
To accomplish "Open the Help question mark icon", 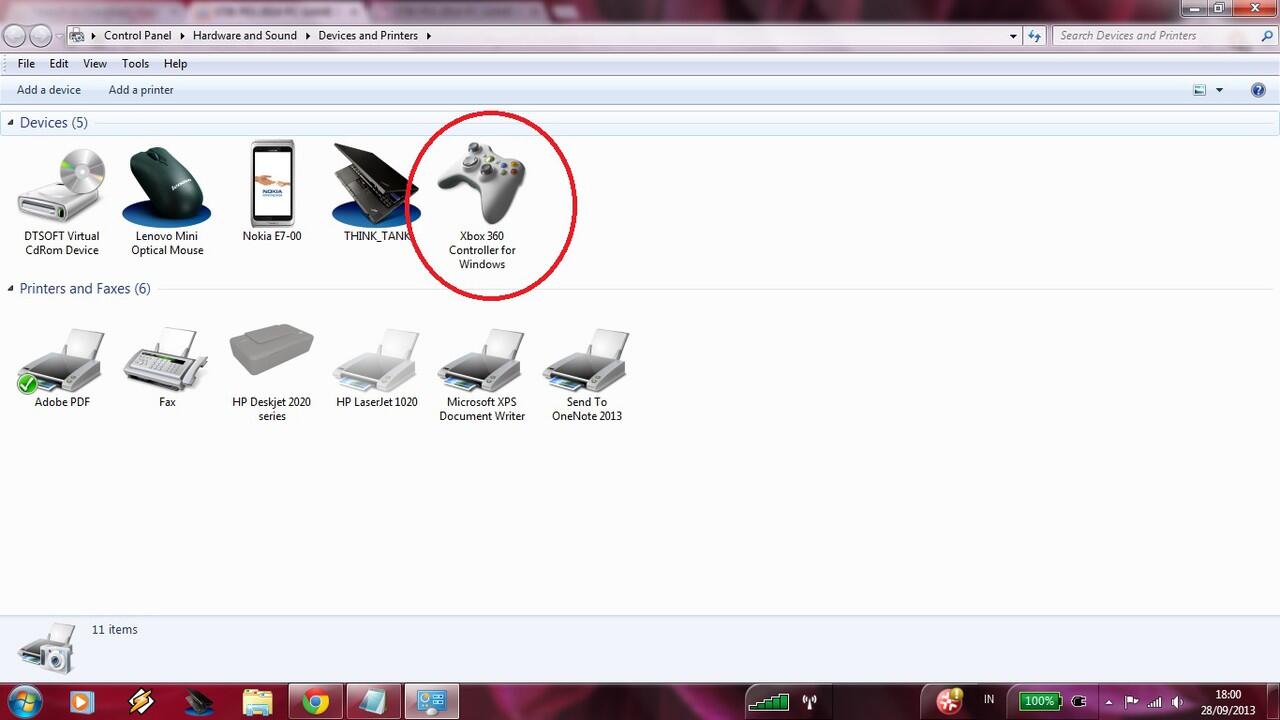I will pyautogui.click(x=1258, y=90).
